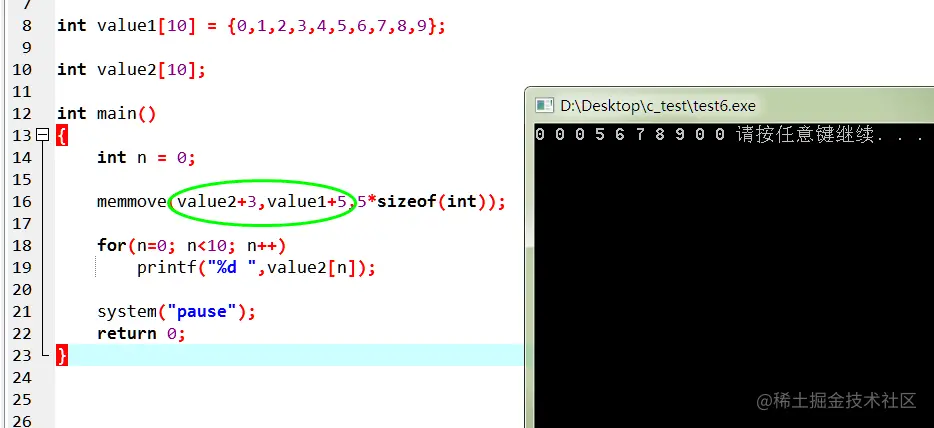Click line number 12 in the gutter
This screenshot has width=934, height=428.
point(22,114)
